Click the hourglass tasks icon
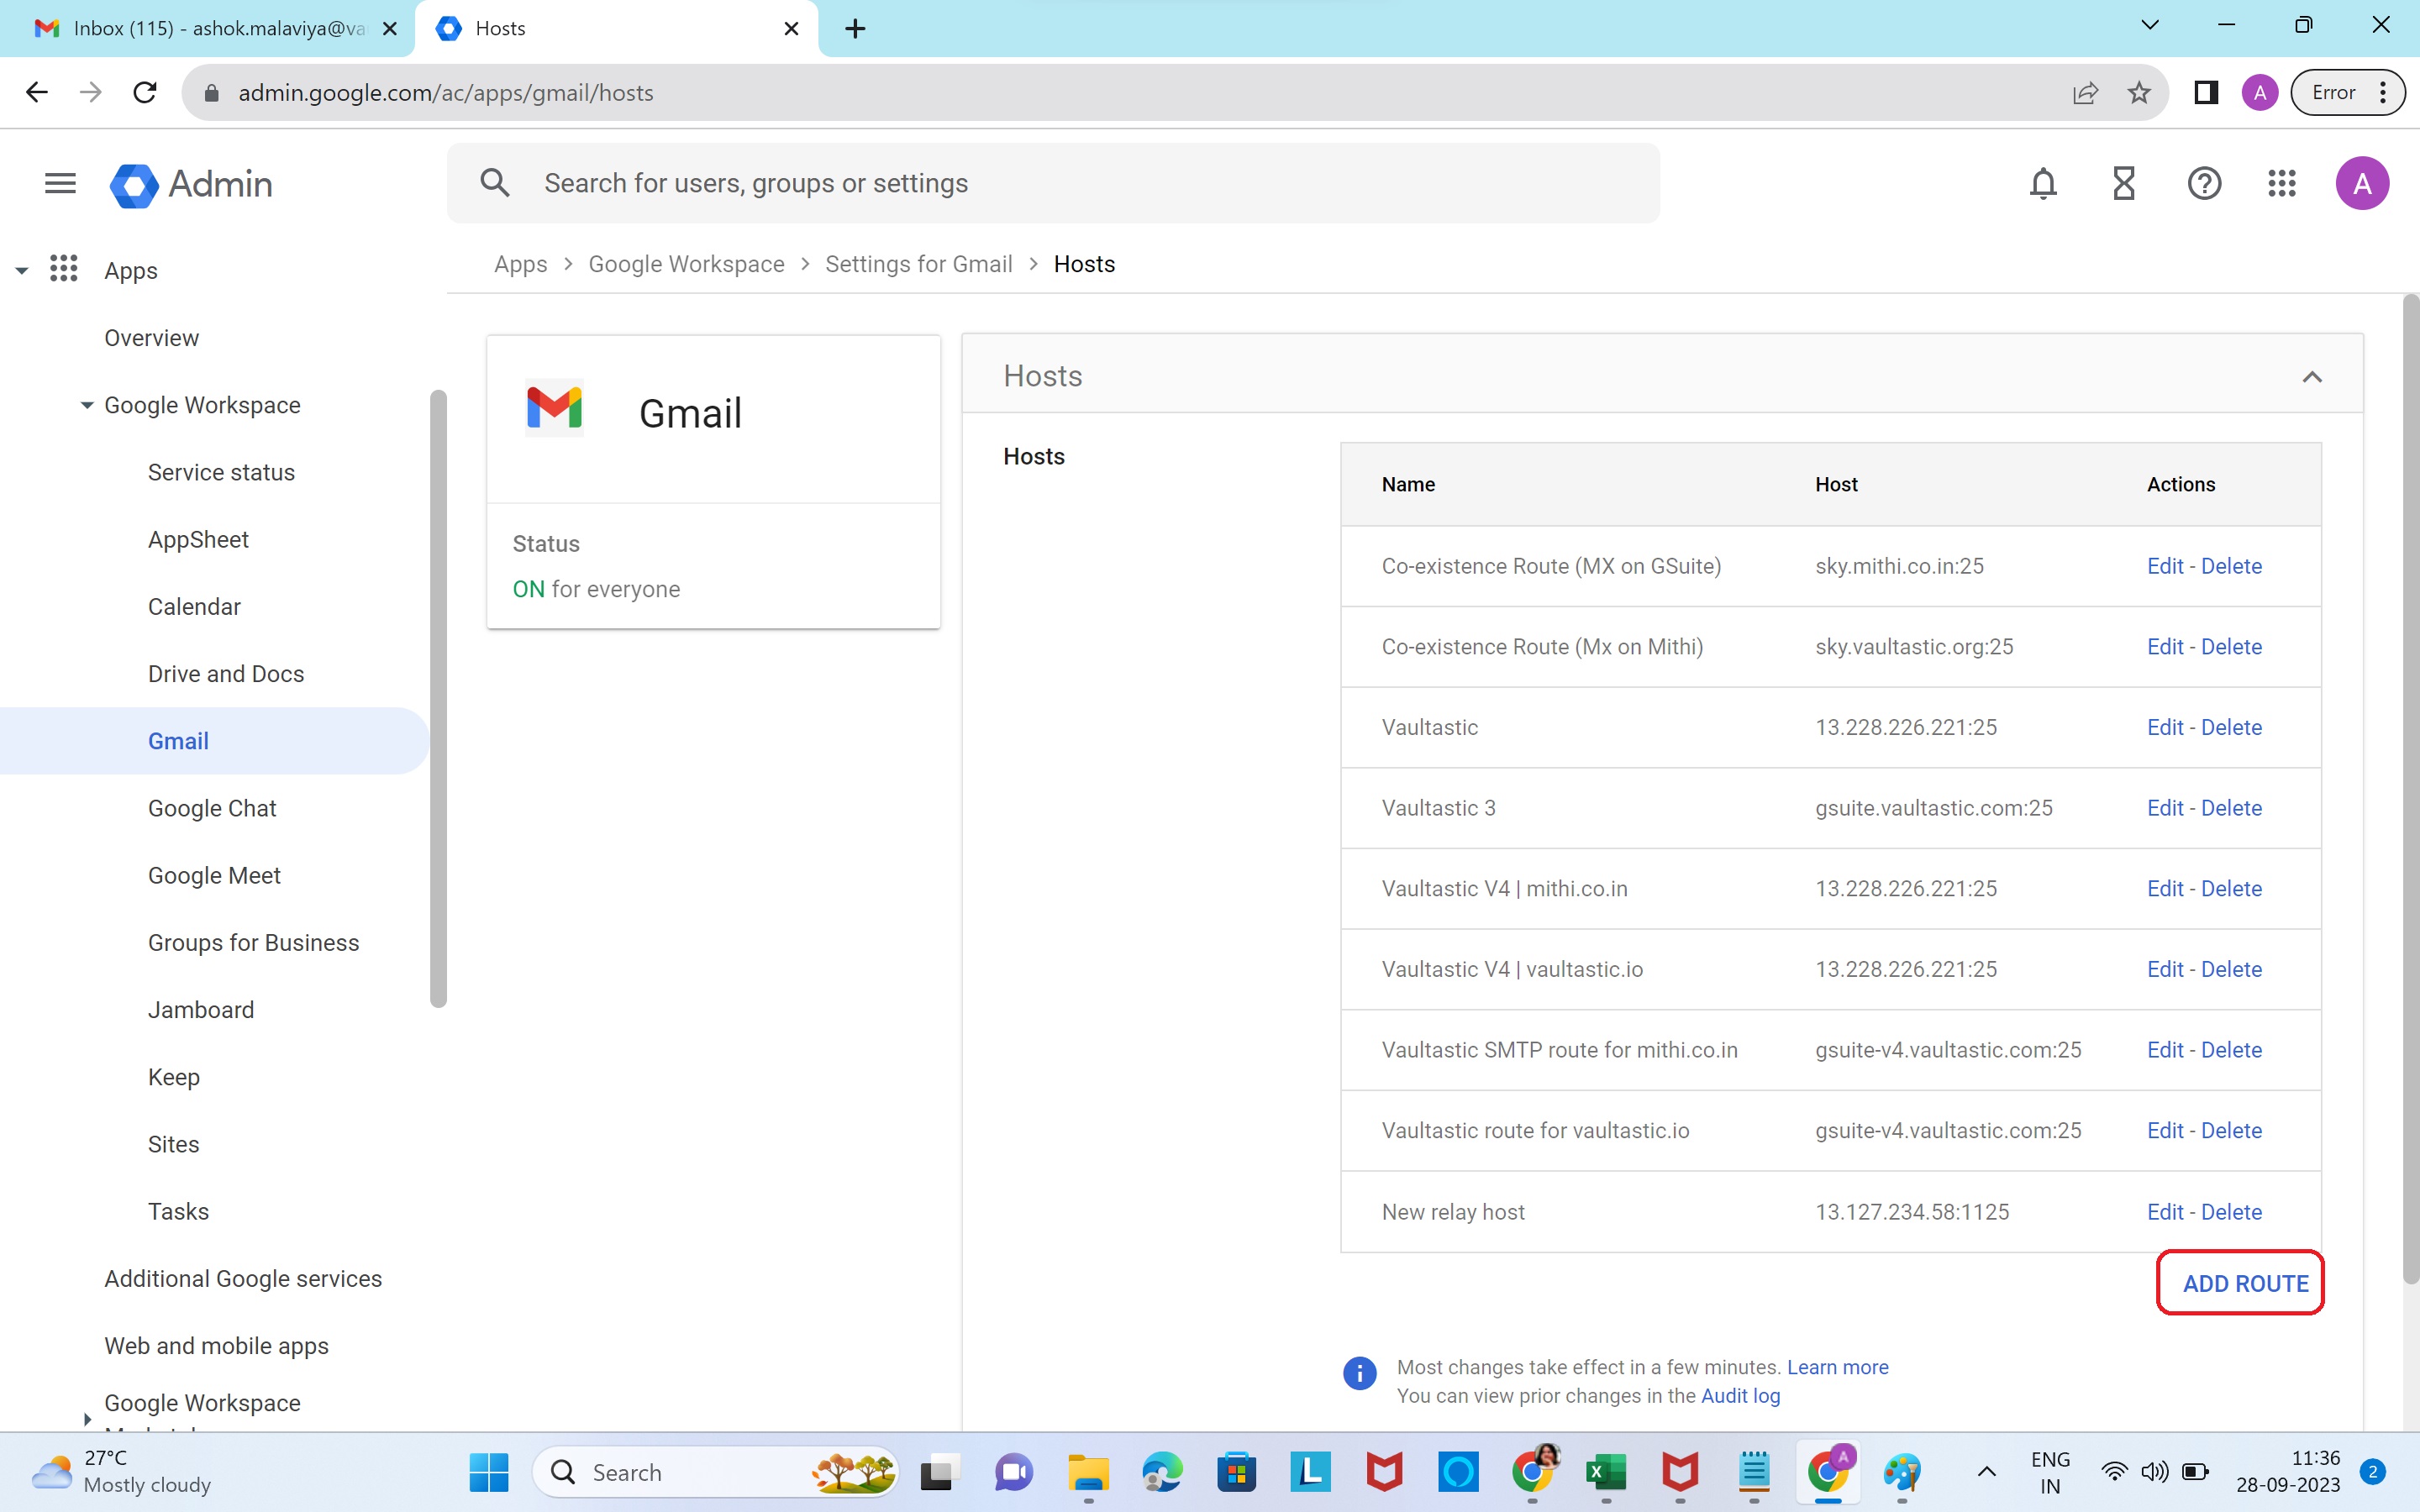2420x1512 pixels. (2123, 183)
